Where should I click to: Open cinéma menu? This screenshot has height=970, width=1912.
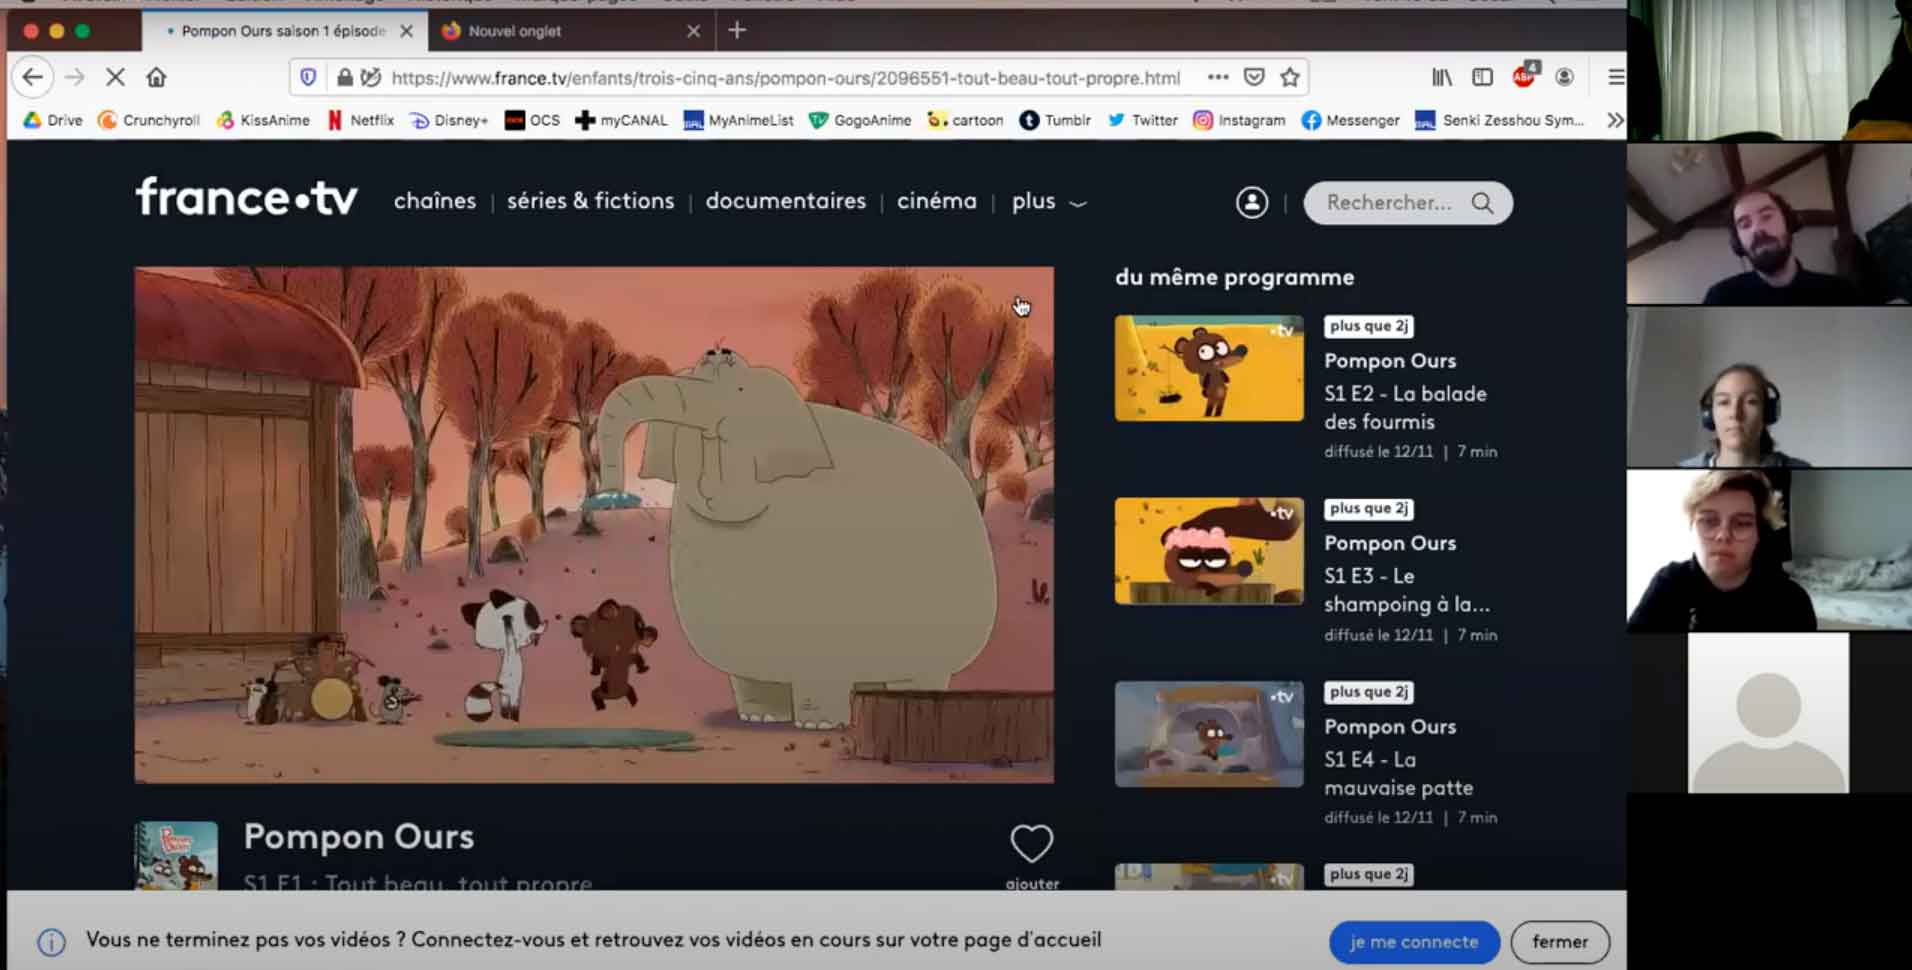[937, 201]
